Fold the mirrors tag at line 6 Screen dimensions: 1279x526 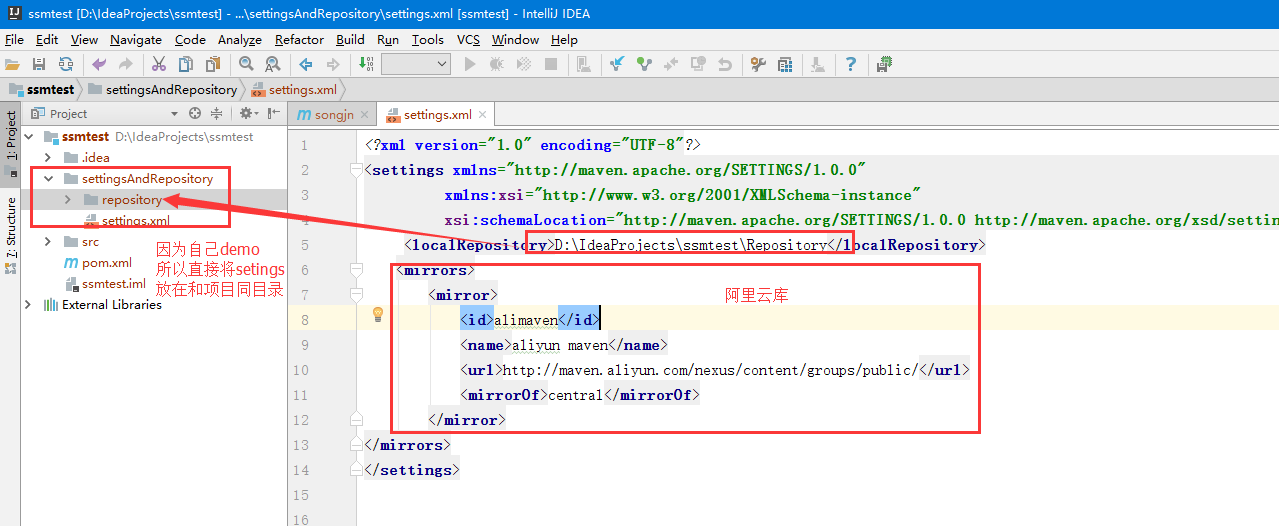point(355,270)
